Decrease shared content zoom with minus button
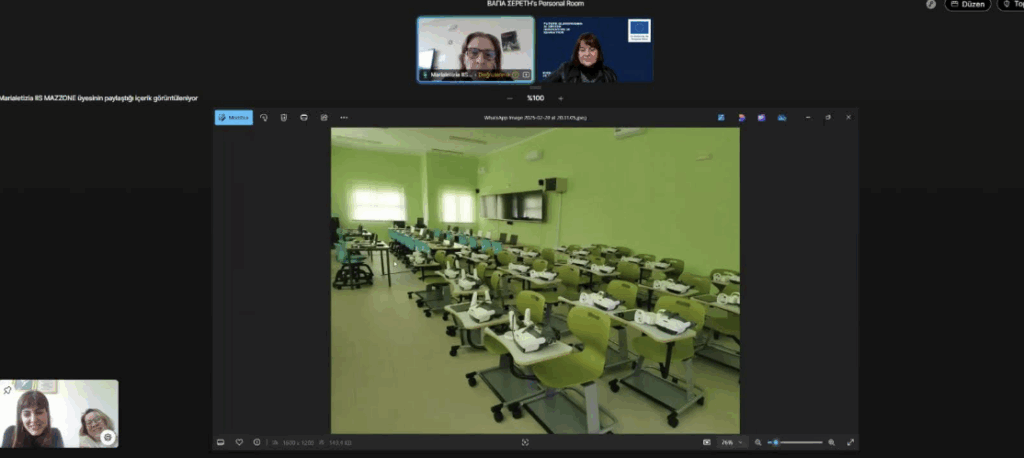This screenshot has height=458, width=1024. [510, 98]
